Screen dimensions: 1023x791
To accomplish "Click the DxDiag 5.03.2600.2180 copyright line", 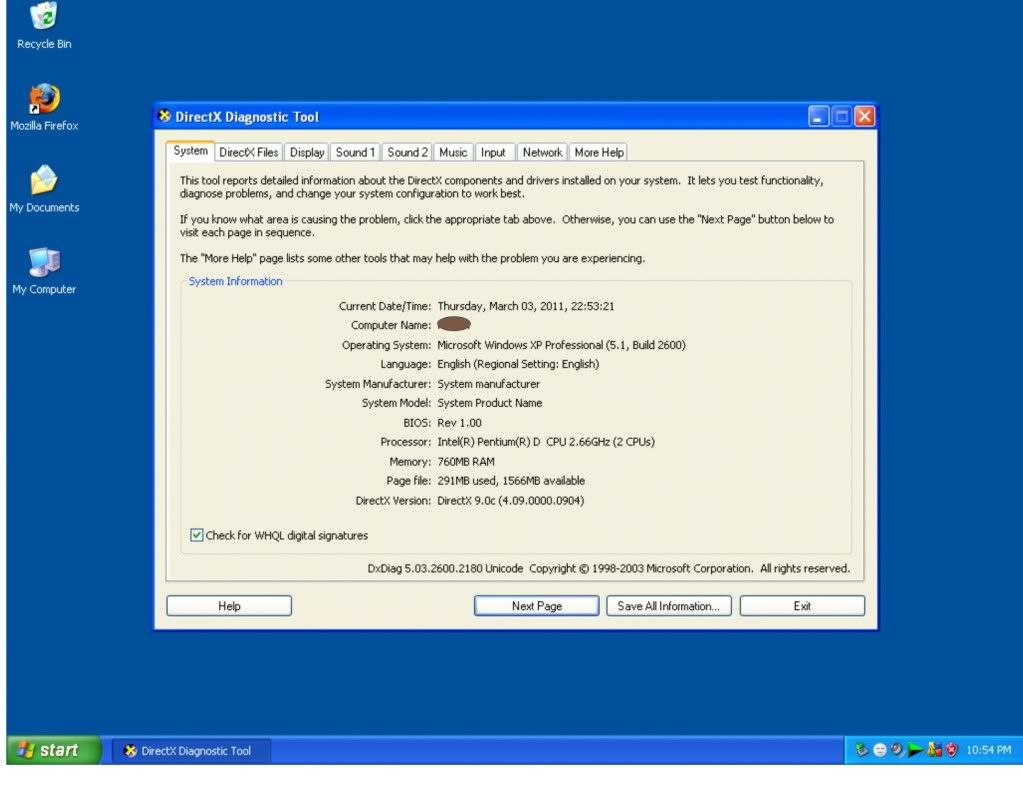I will (x=609, y=568).
